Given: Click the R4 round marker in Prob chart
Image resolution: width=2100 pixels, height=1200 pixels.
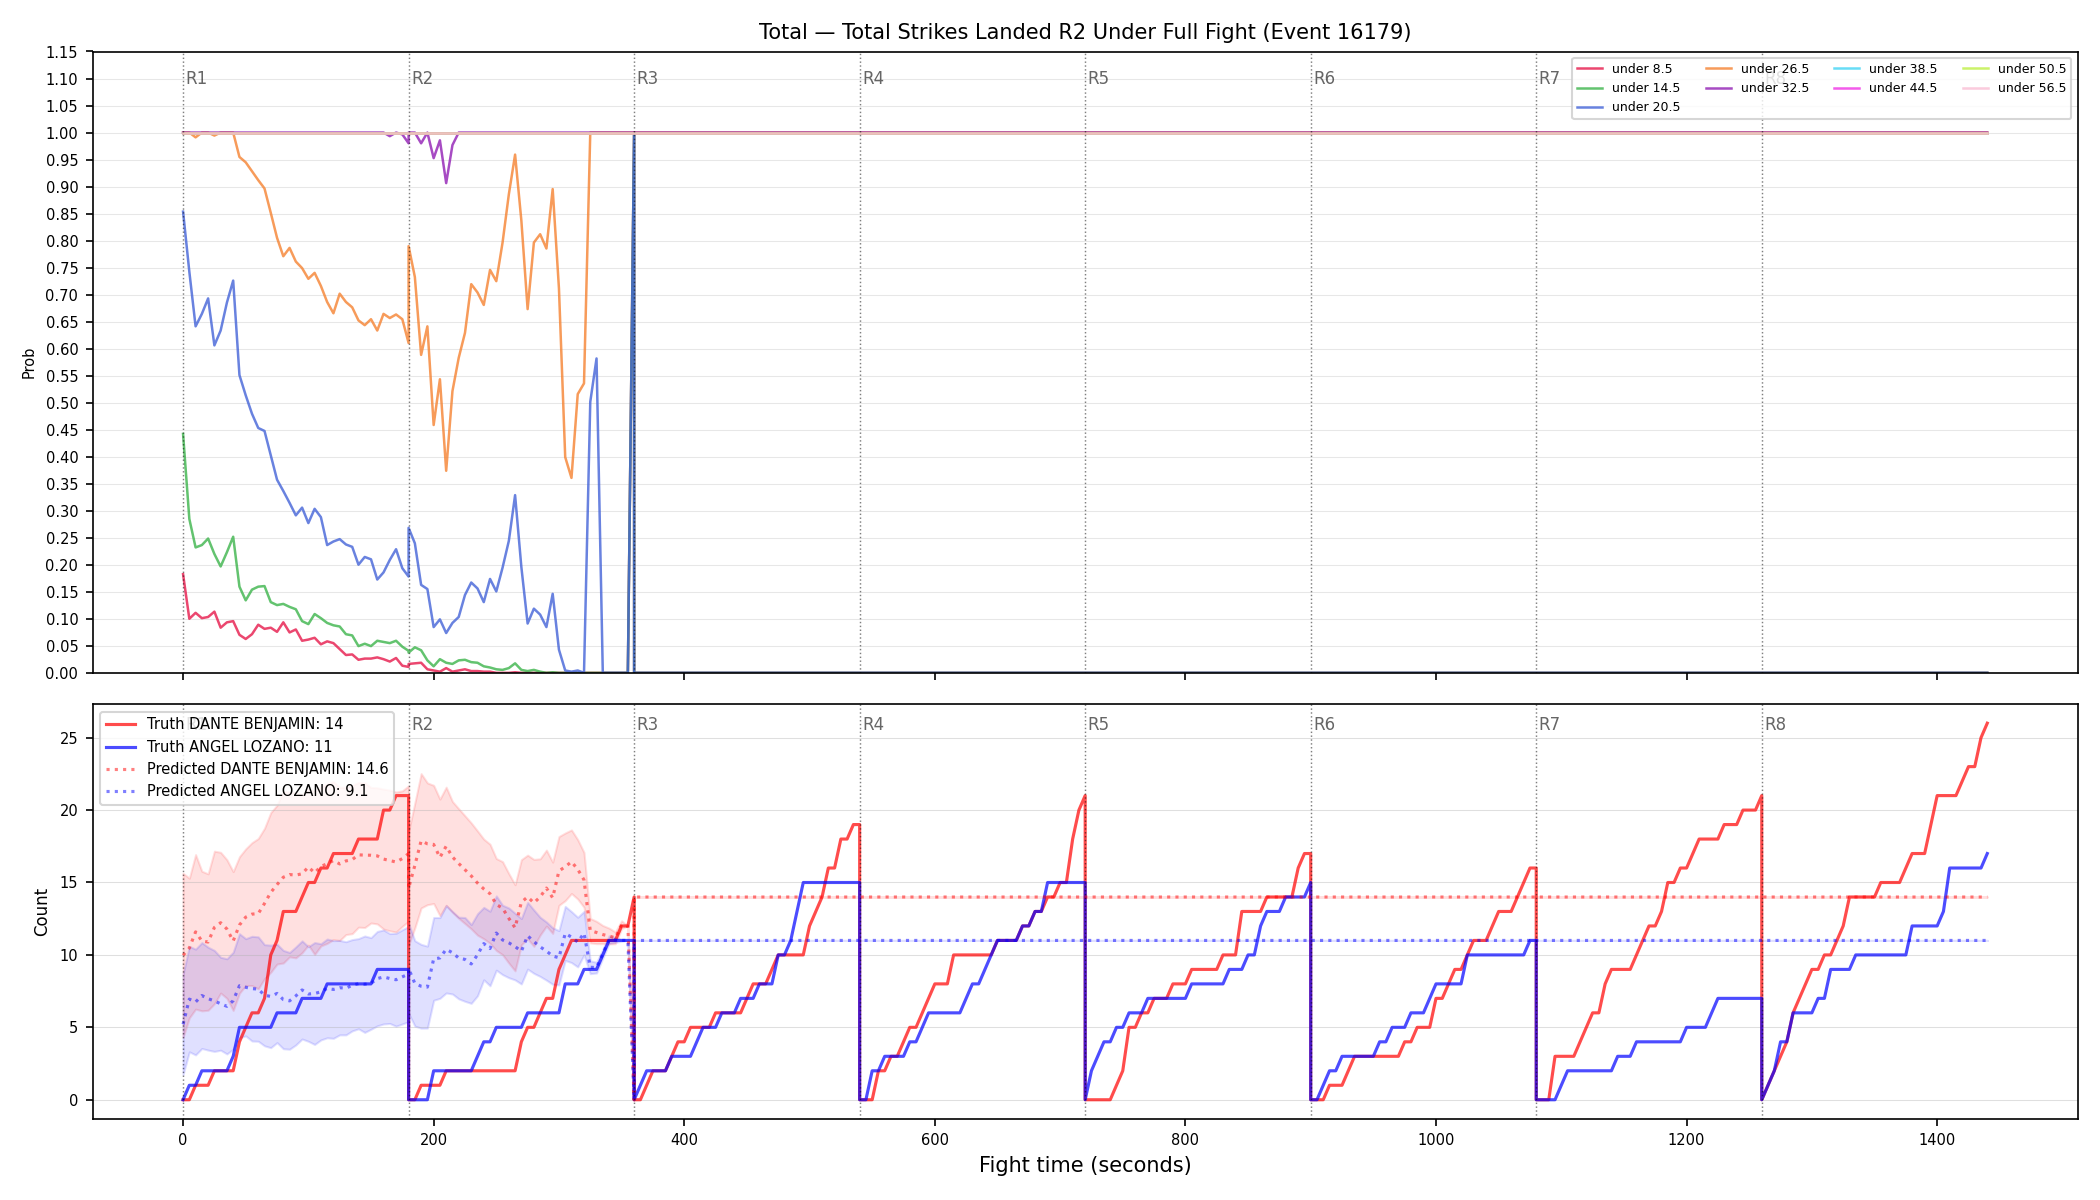Looking at the screenshot, I should [x=873, y=78].
